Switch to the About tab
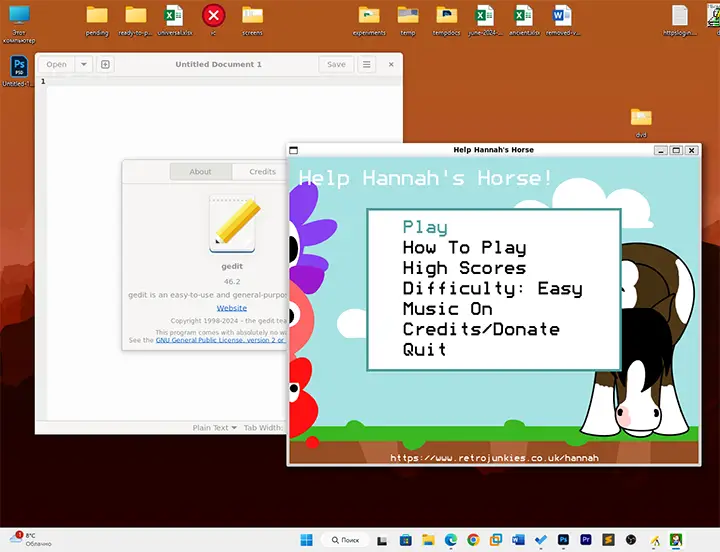 pos(201,171)
